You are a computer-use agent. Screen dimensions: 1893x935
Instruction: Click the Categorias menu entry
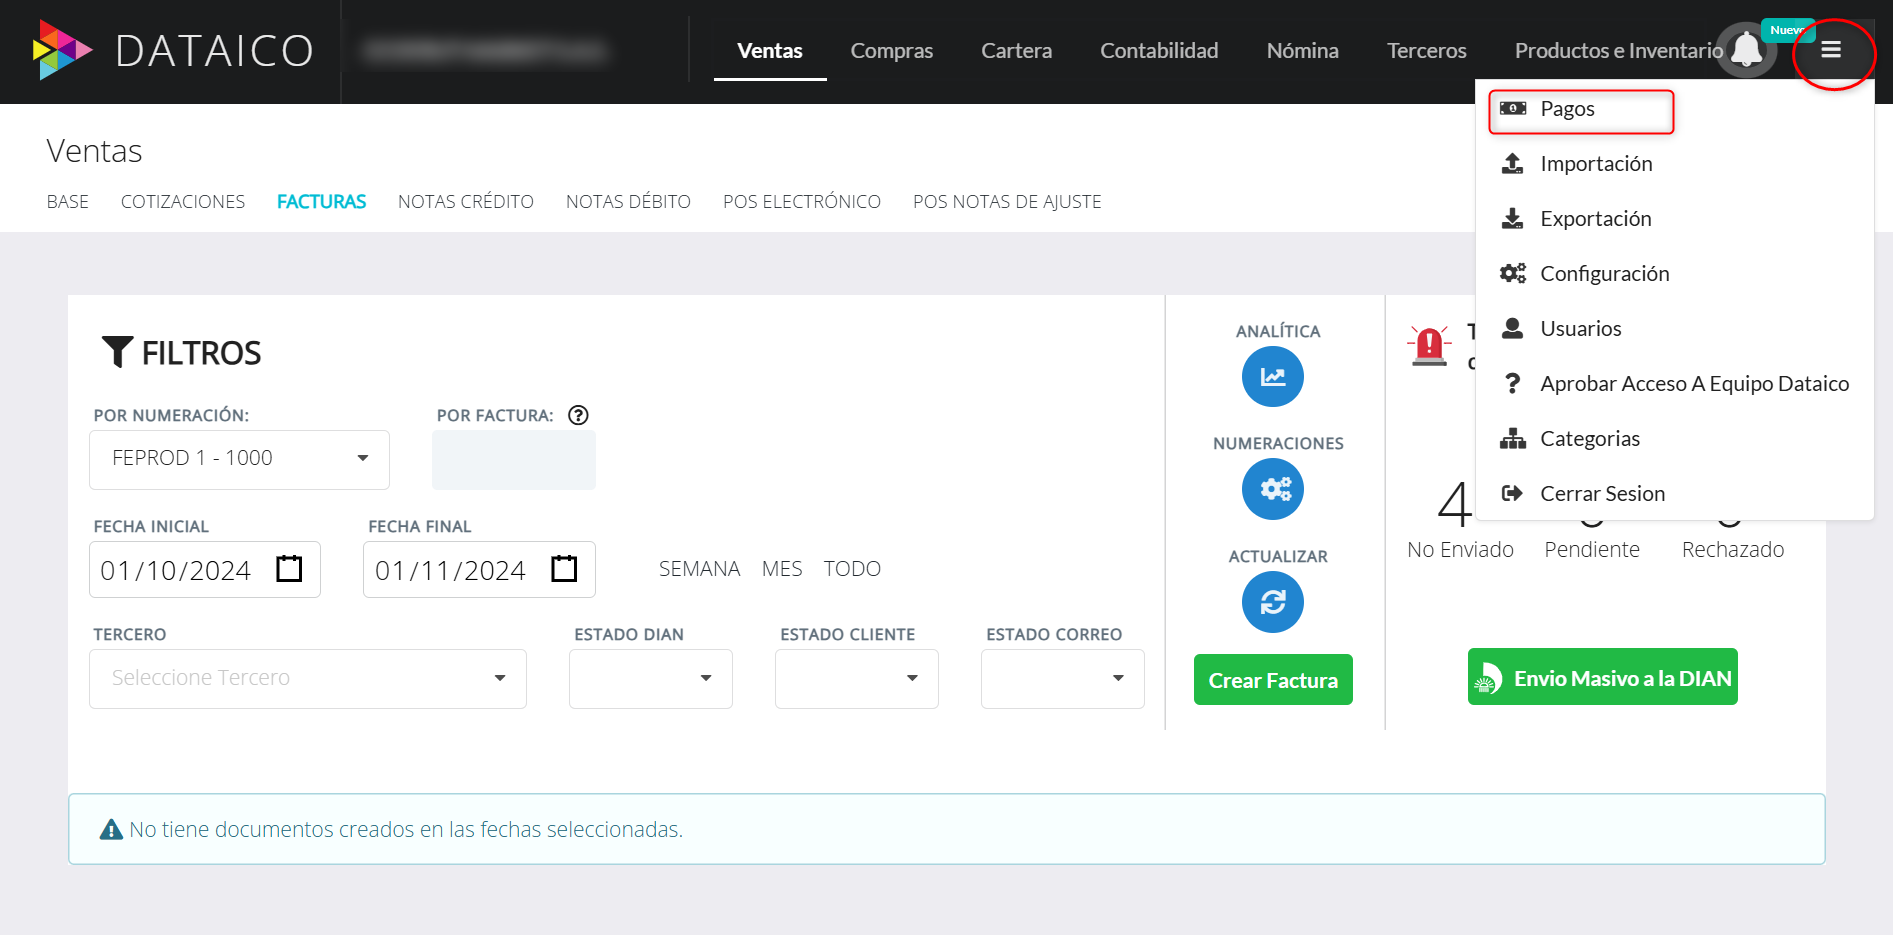point(1590,438)
